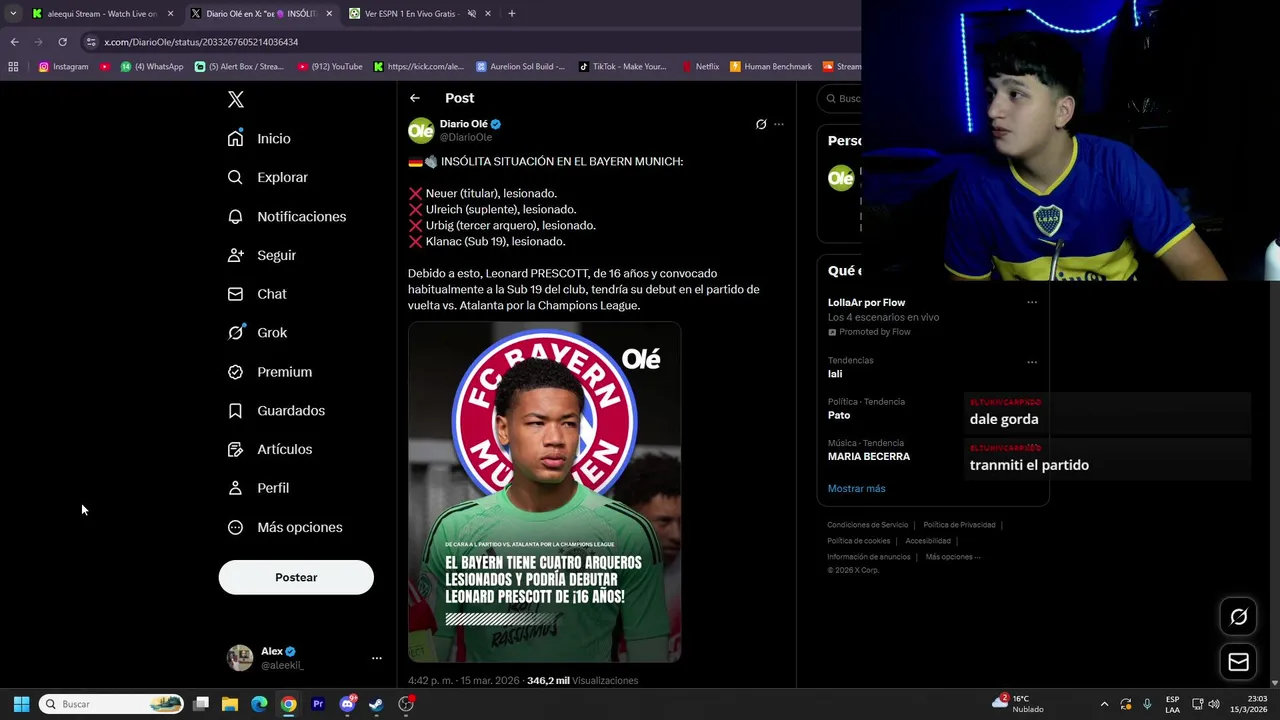Open the floating Grok button
Viewport: 1280px width, 720px height.
pos(1238,617)
